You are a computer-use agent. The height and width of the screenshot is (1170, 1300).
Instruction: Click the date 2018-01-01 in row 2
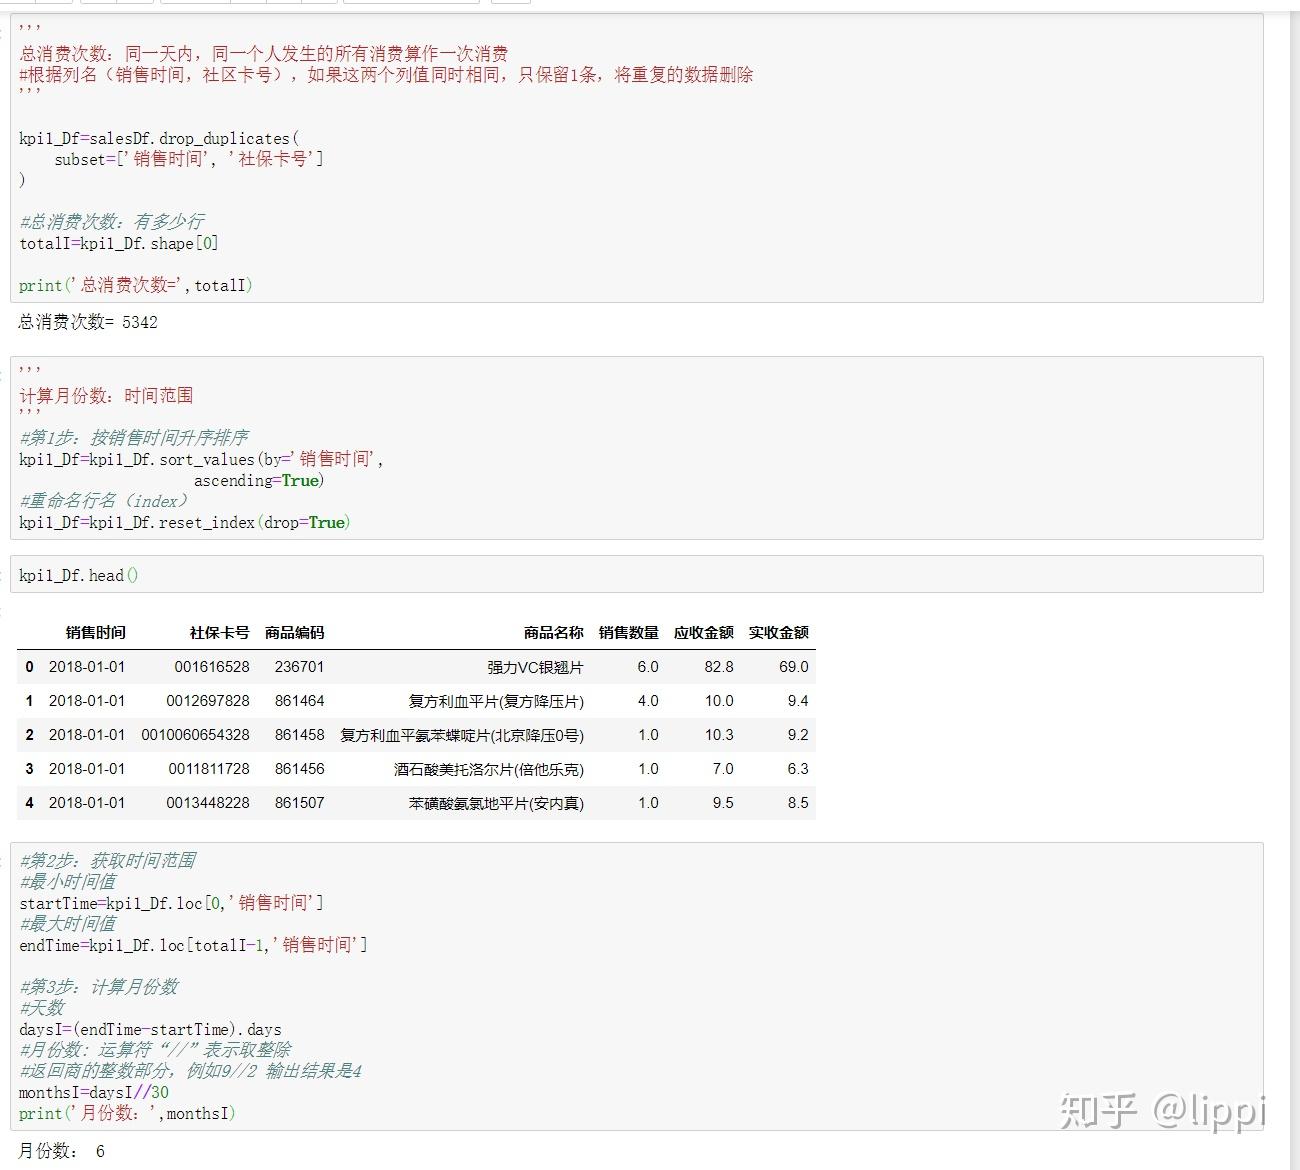[87, 735]
